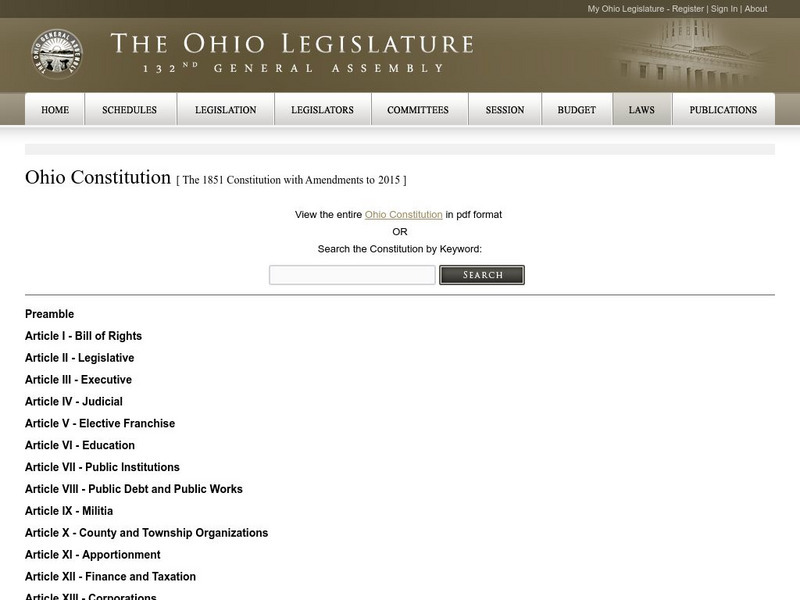Open the Publications tab
Image resolution: width=800 pixels, height=600 pixels.
pos(723,110)
